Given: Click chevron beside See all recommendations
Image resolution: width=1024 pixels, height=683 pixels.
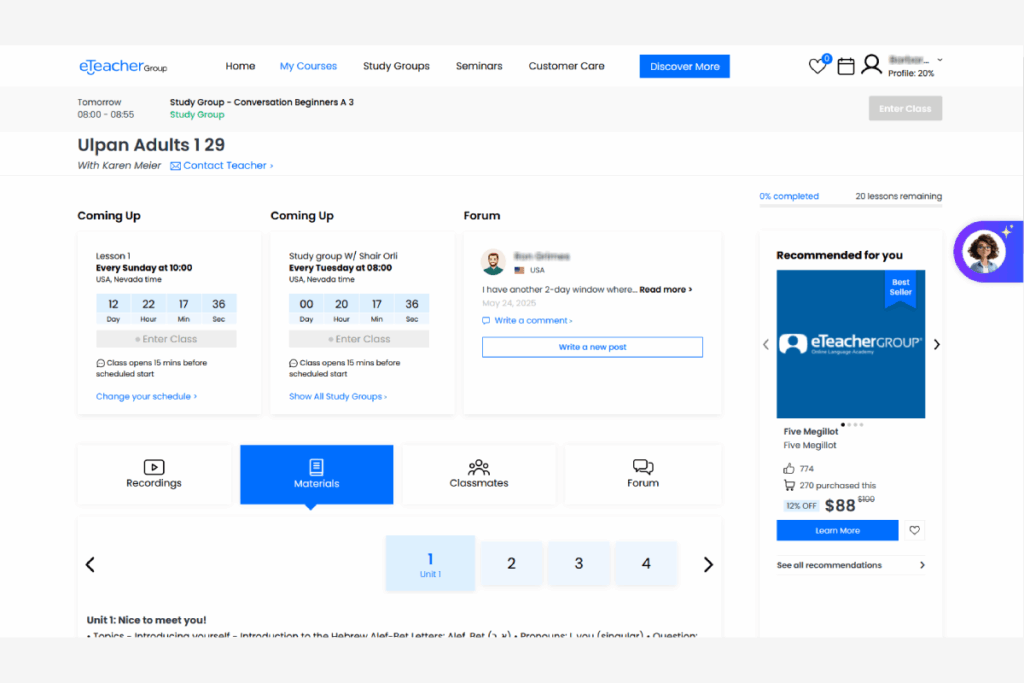Looking at the screenshot, I should pos(922,565).
